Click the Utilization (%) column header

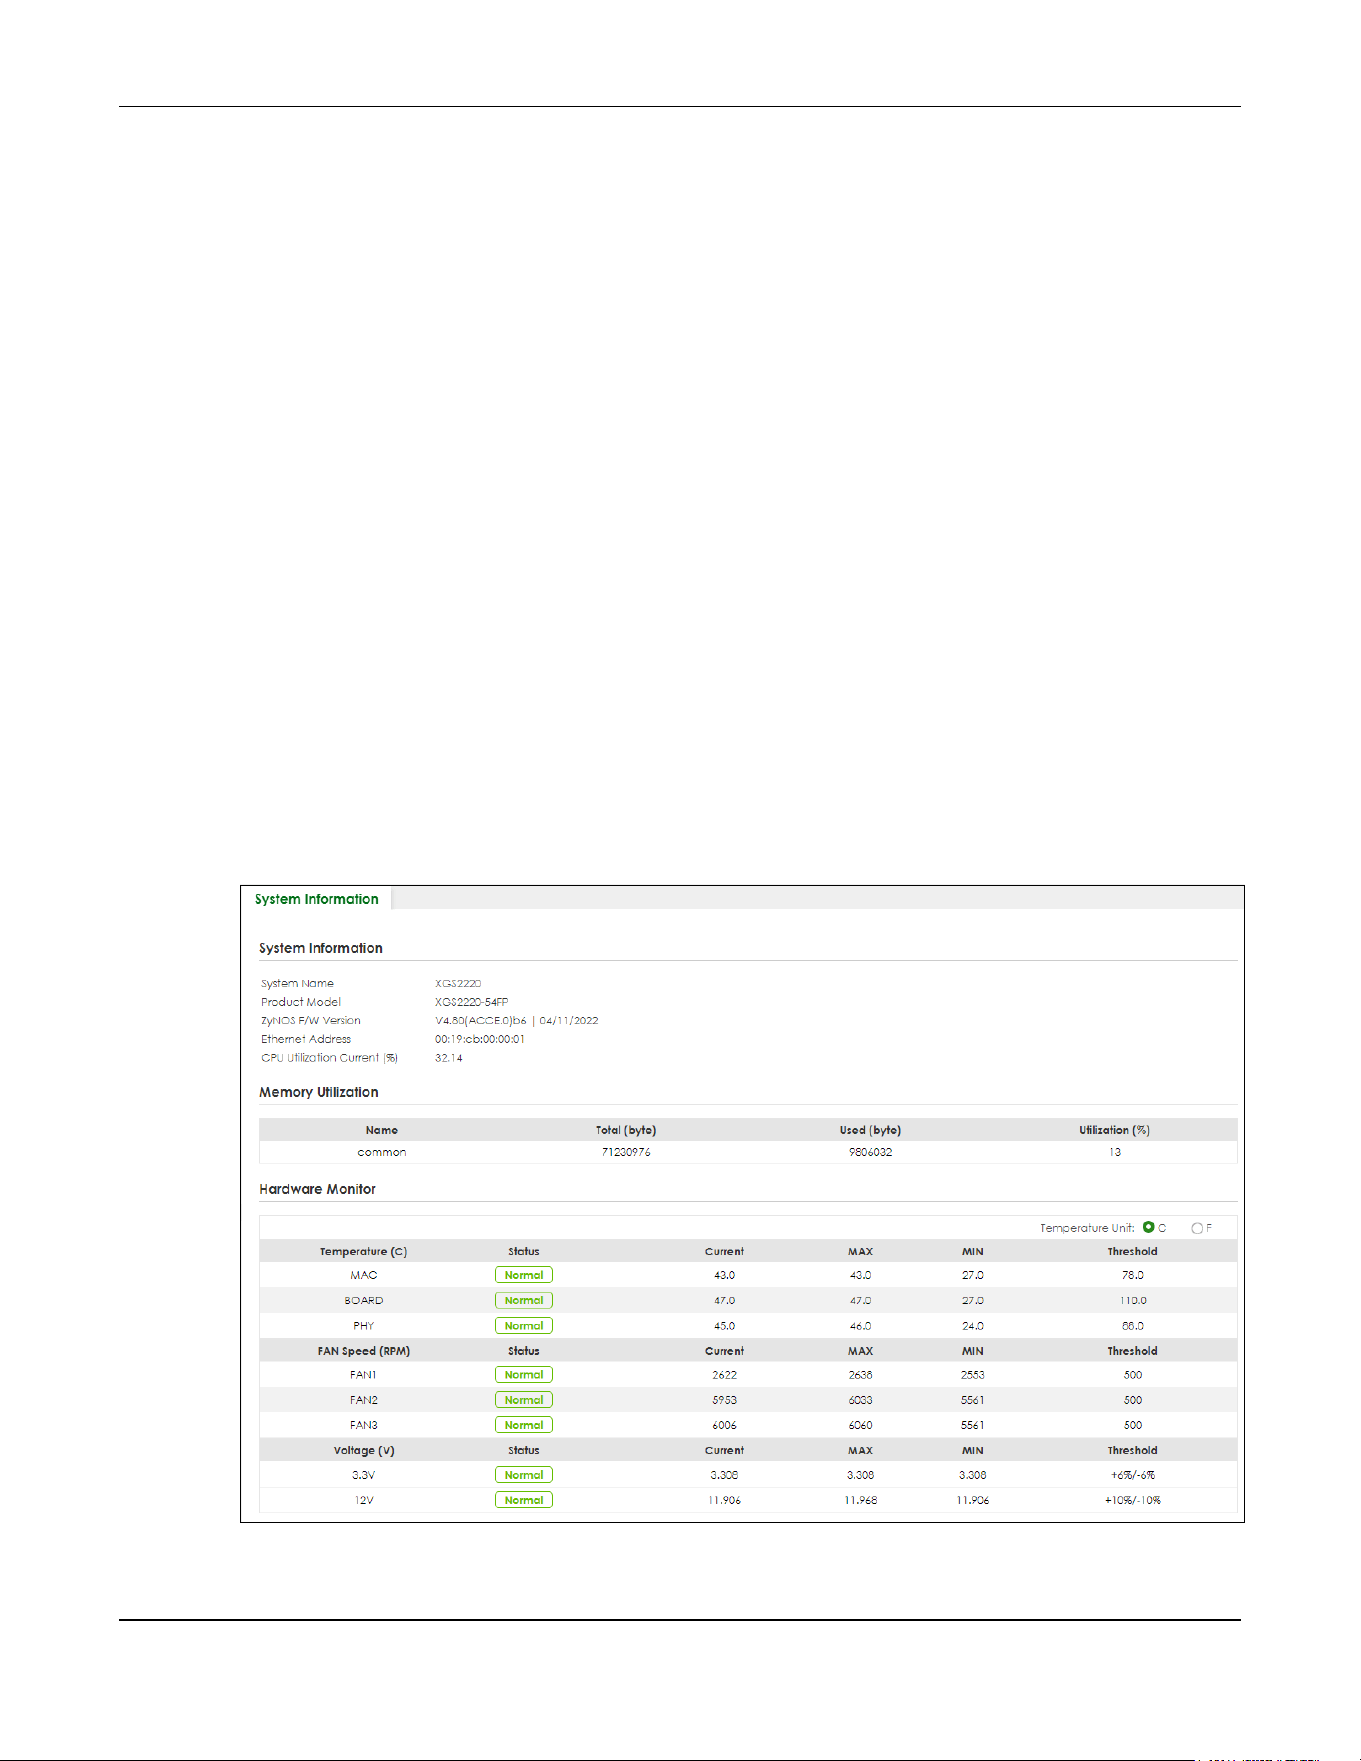tap(1114, 1130)
